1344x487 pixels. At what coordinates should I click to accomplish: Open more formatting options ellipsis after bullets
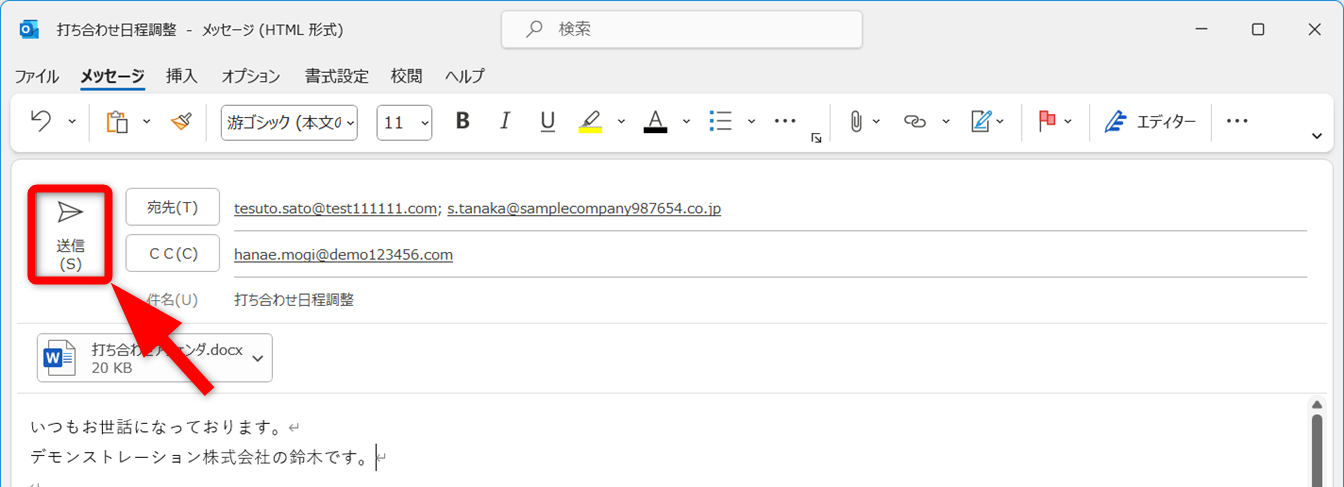pyautogui.click(x=785, y=121)
